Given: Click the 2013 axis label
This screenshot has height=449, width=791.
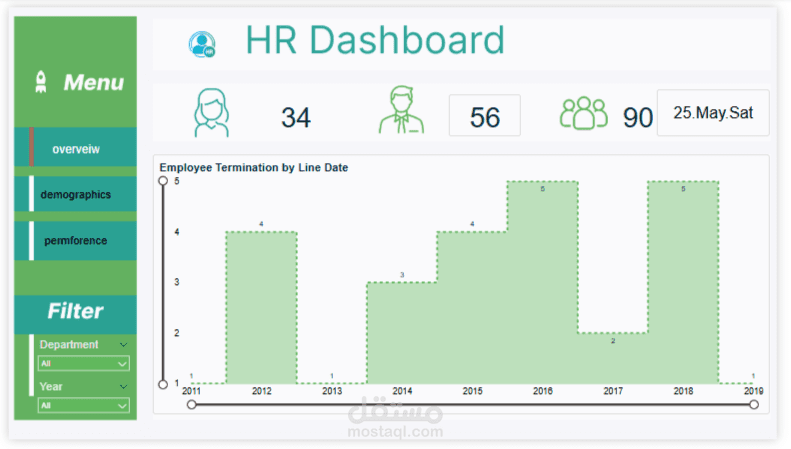Looking at the screenshot, I should 332,391.
